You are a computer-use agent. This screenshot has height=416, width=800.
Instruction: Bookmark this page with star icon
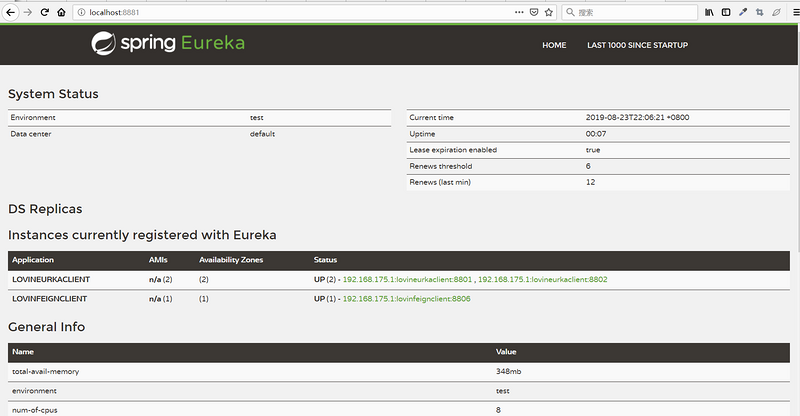(x=548, y=12)
